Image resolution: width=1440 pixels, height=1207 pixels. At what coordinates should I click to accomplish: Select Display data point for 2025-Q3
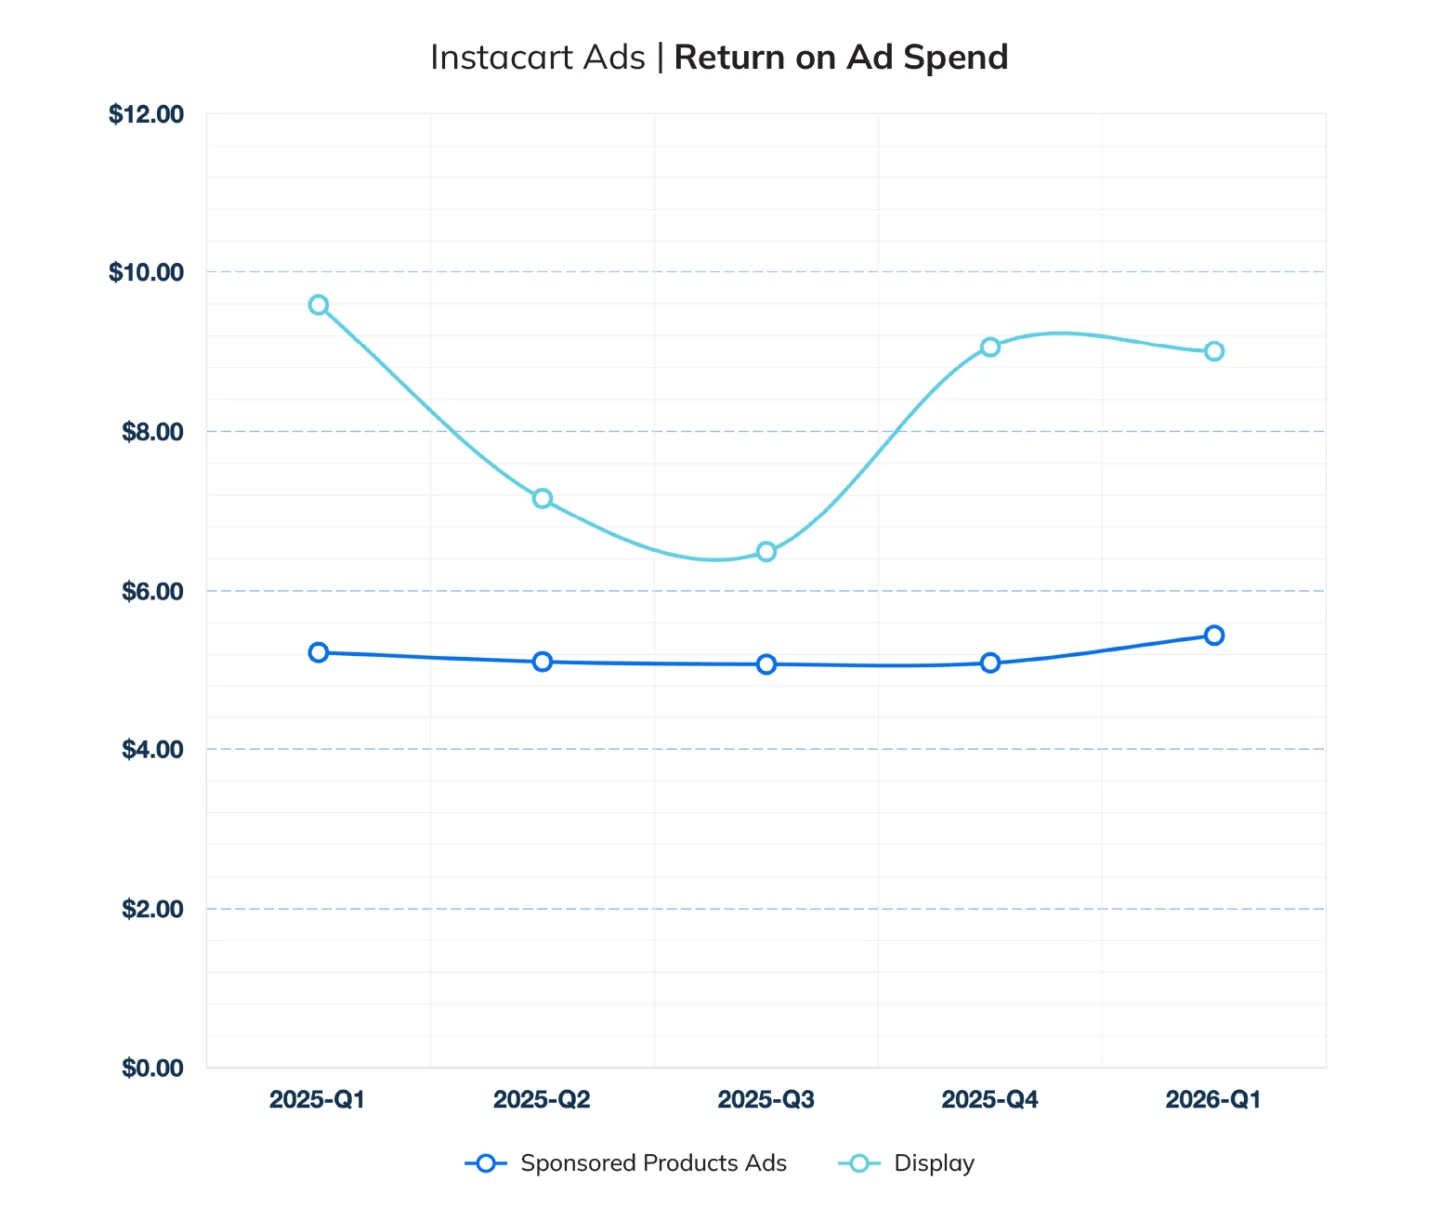tap(766, 552)
